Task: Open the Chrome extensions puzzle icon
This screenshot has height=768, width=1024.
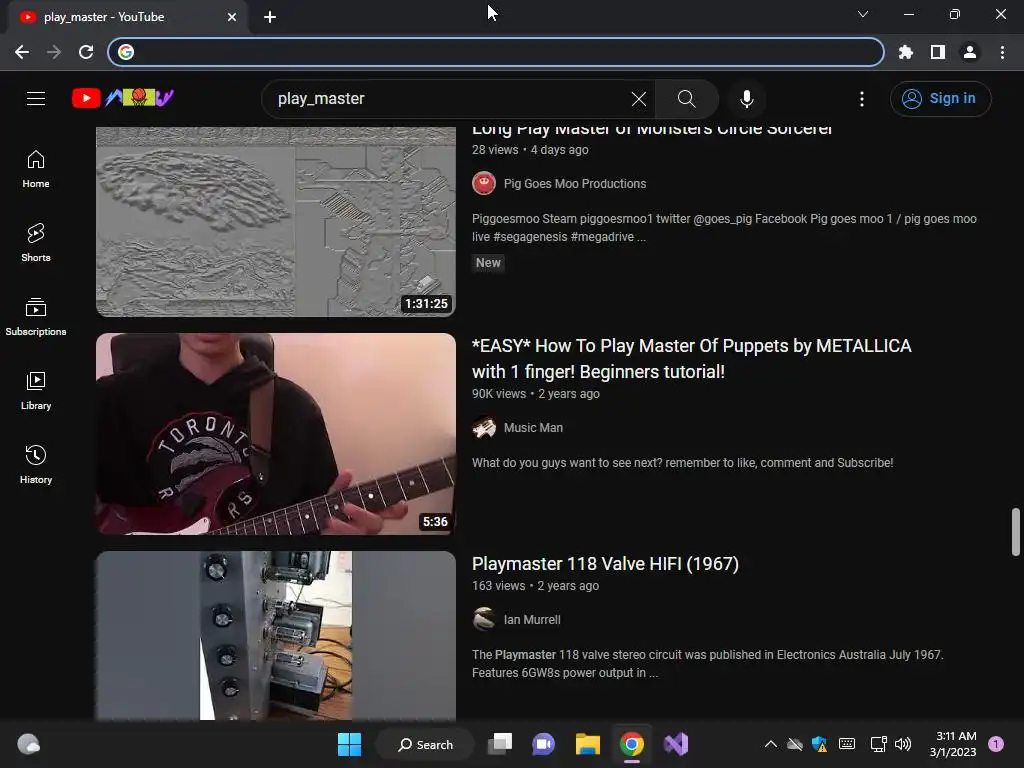Action: 906,52
